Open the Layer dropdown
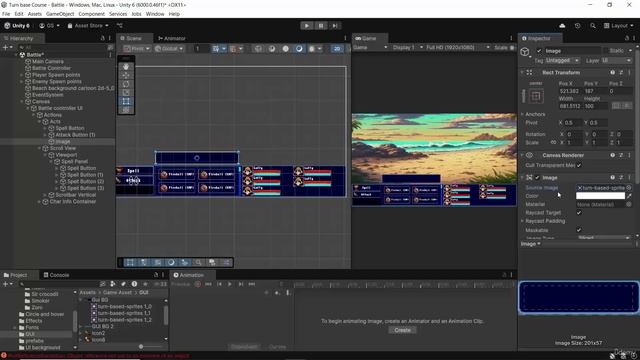Image resolution: width=640 pixels, height=360 pixels. (616, 60)
